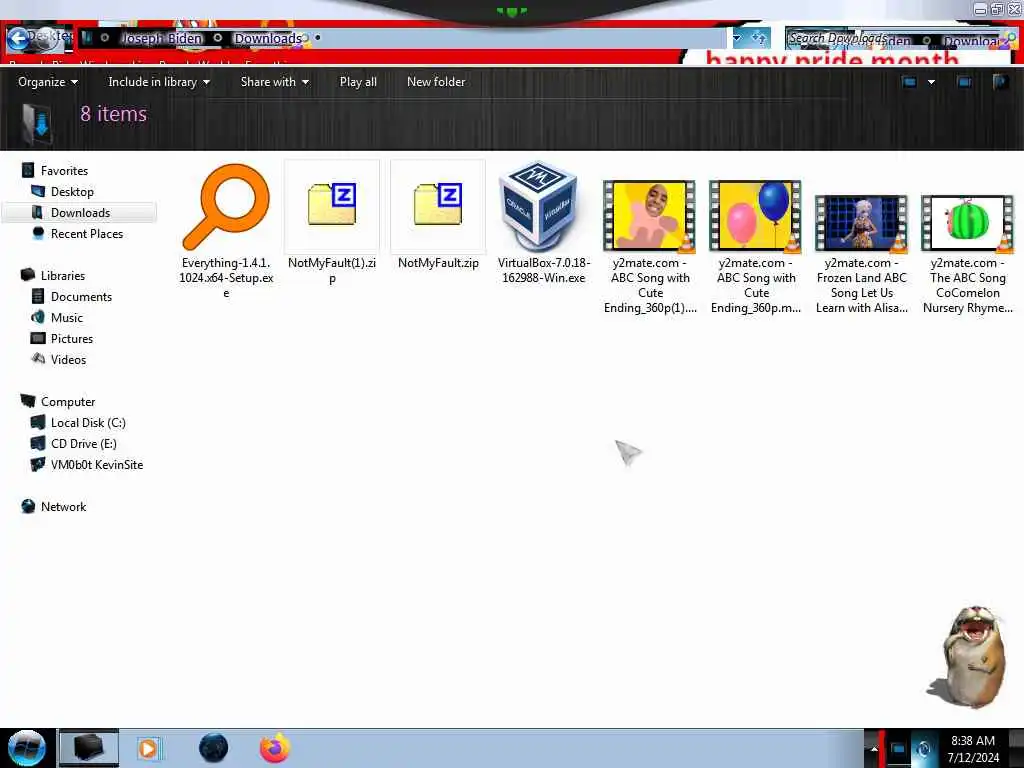Create a New folder from toolbar
This screenshot has width=1024, height=768.
pyautogui.click(x=436, y=82)
